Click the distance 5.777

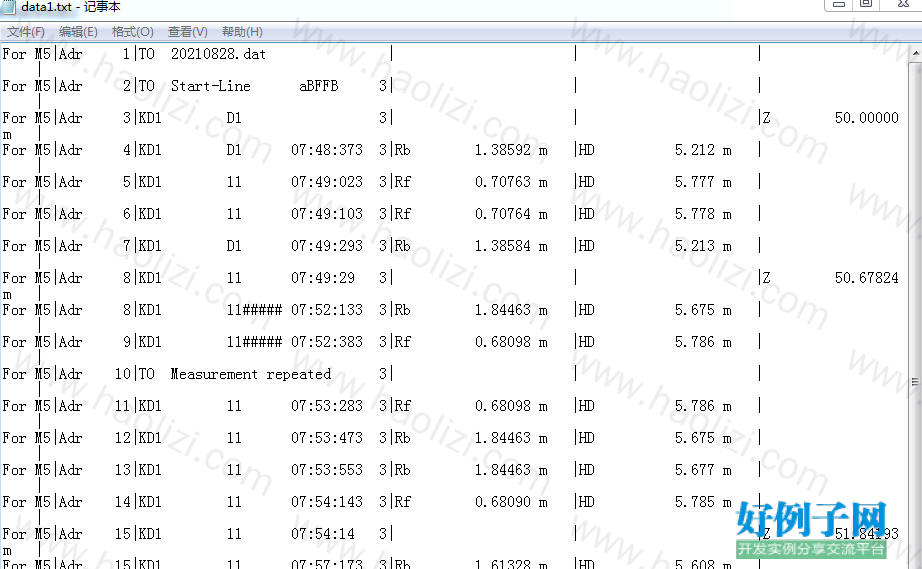695,182
